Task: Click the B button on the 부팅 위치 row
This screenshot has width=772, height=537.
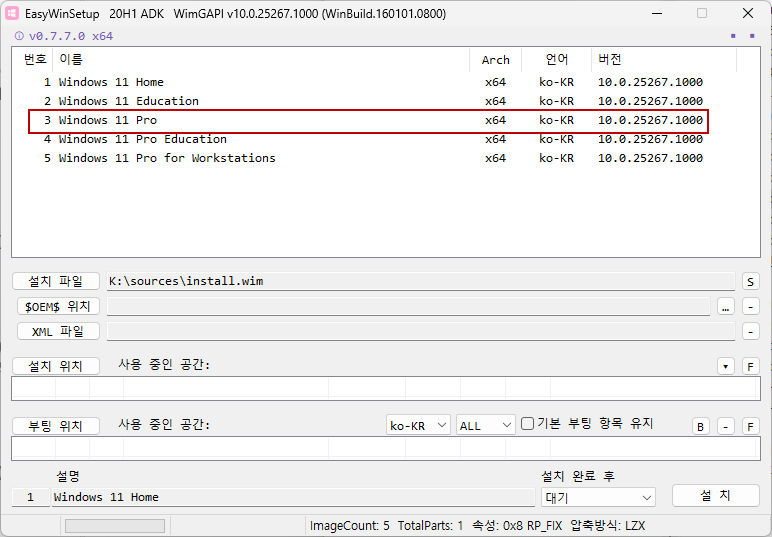Action: pyautogui.click(x=701, y=426)
